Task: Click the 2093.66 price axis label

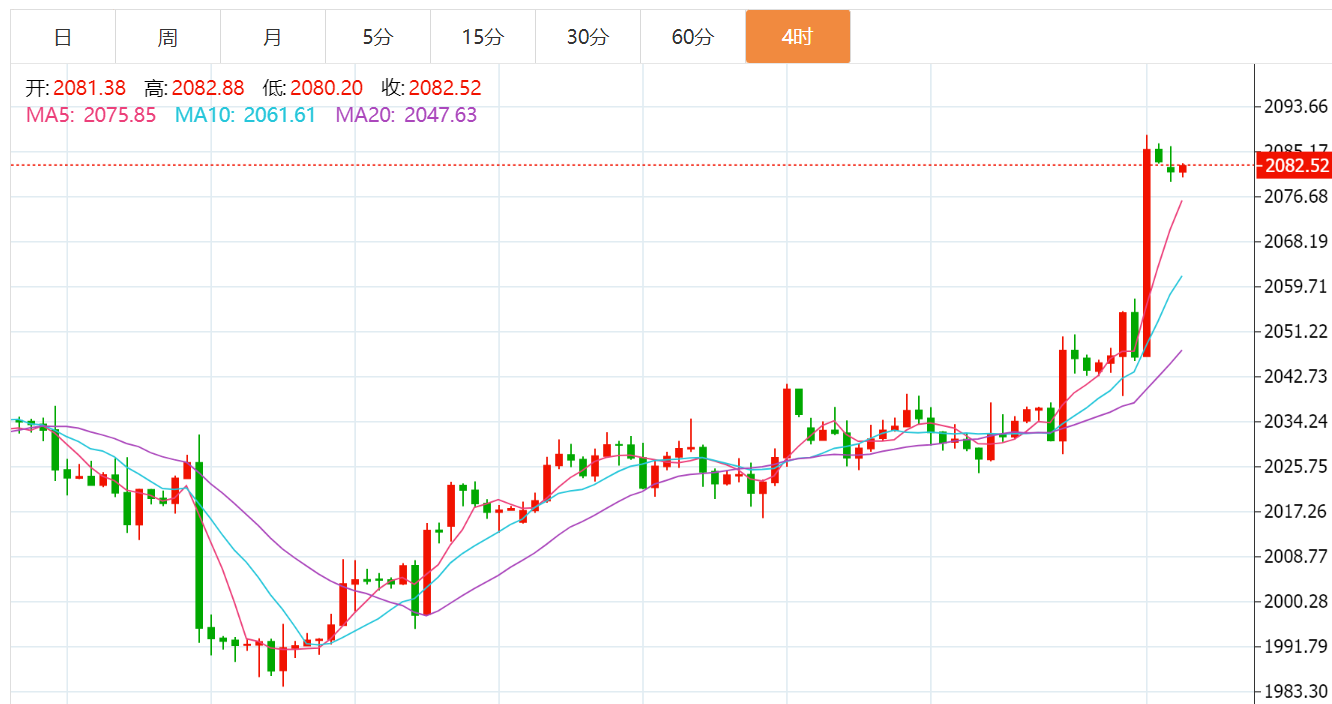Action: [1296, 106]
